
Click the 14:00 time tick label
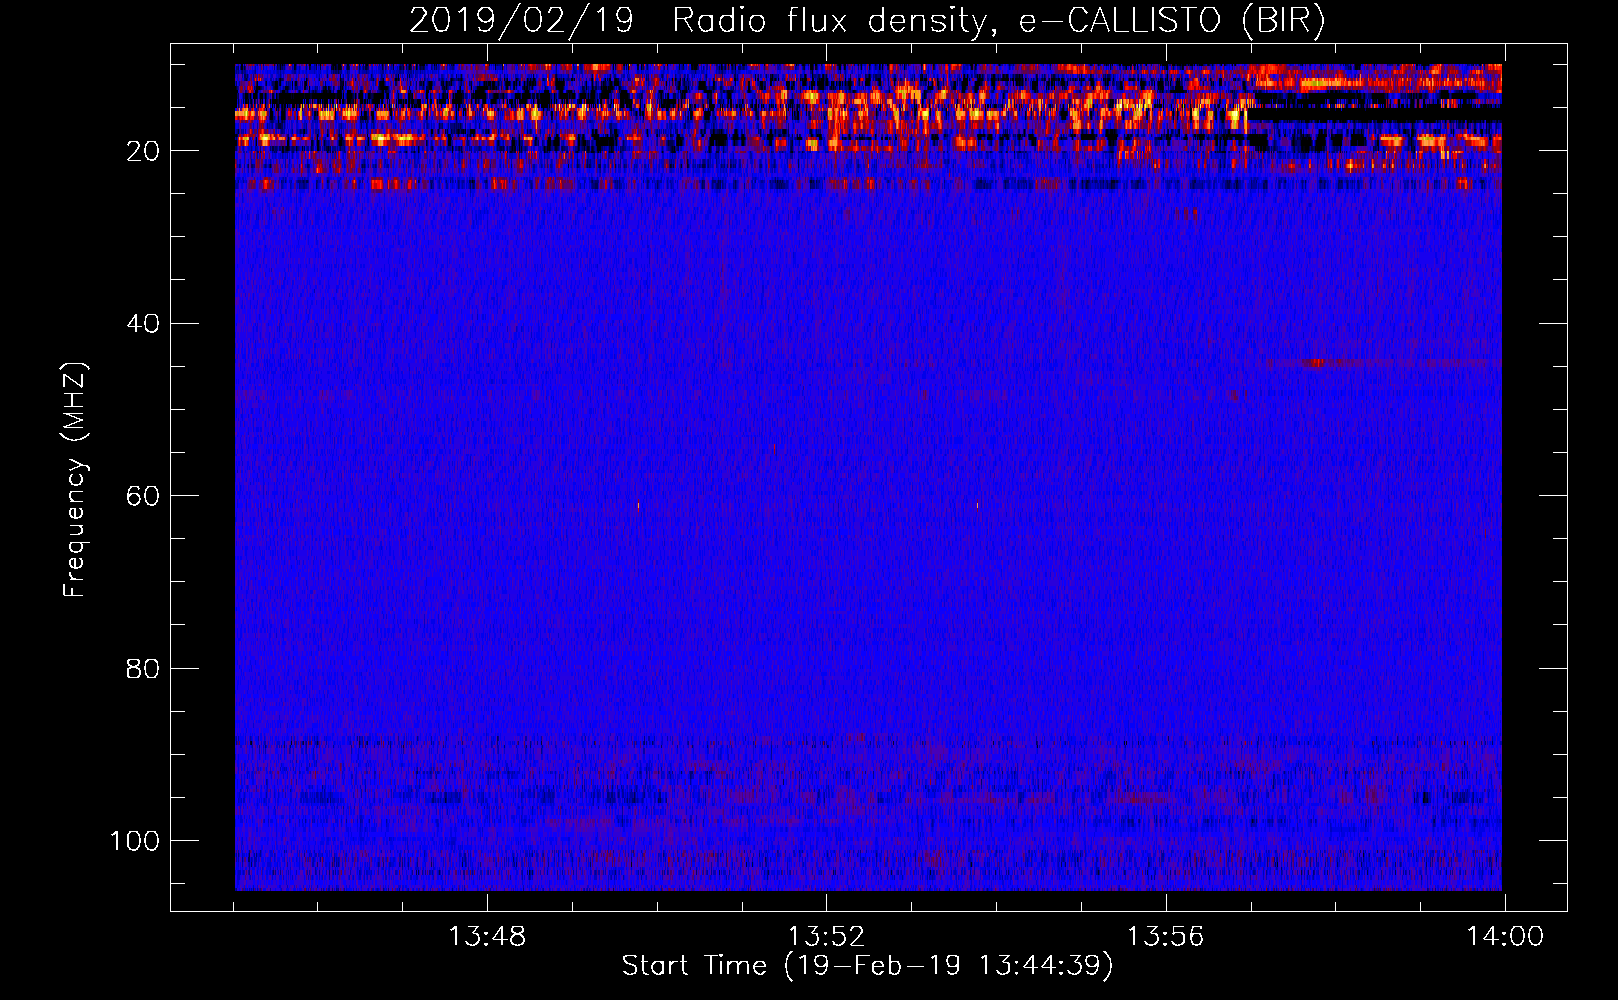click(1505, 937)
